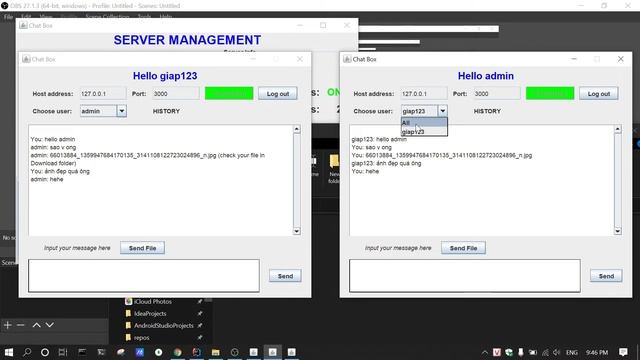Add a scene with OBS plus icon

(x=8, y=325)
